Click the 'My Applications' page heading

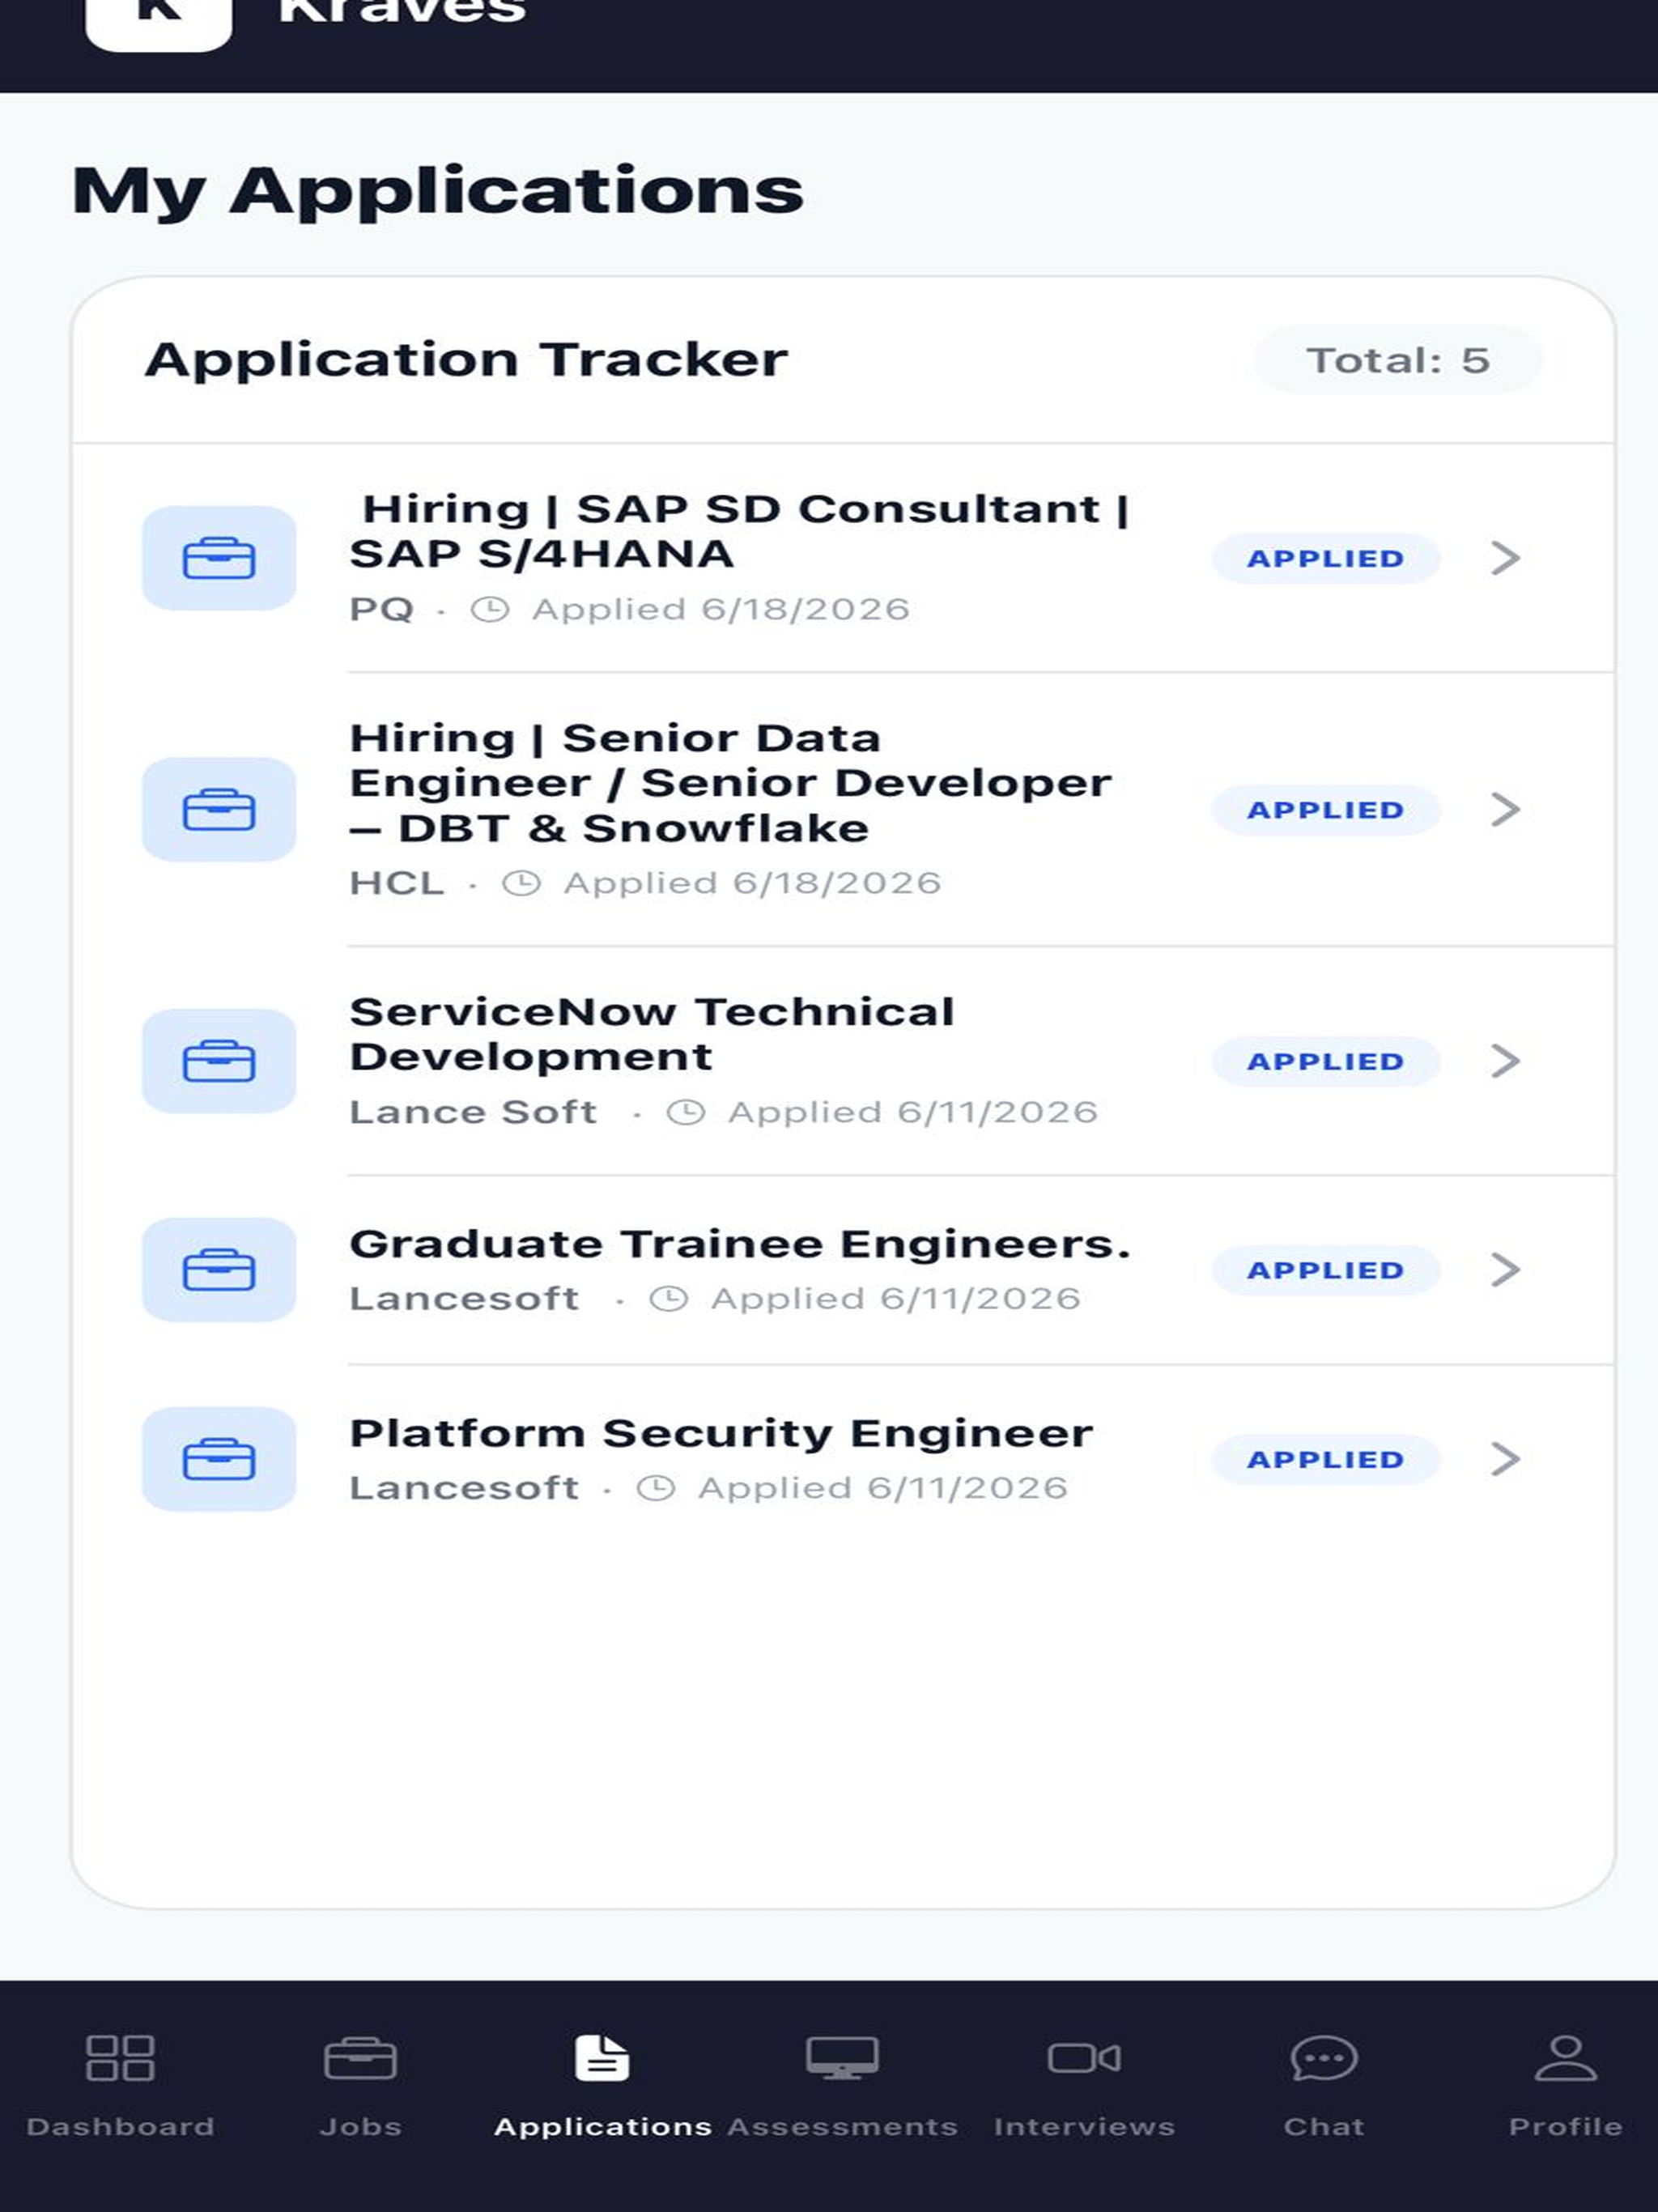tap(438, 191)
